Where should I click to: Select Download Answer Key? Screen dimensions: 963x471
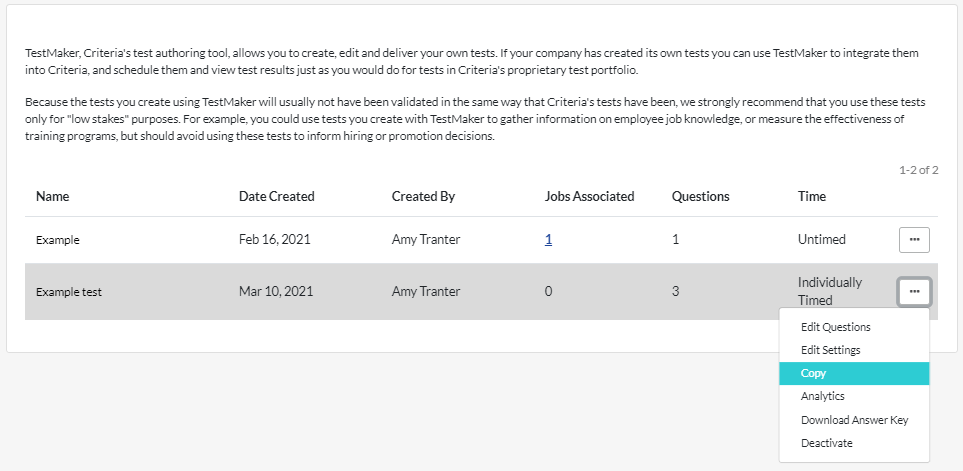tap(854, 420)
